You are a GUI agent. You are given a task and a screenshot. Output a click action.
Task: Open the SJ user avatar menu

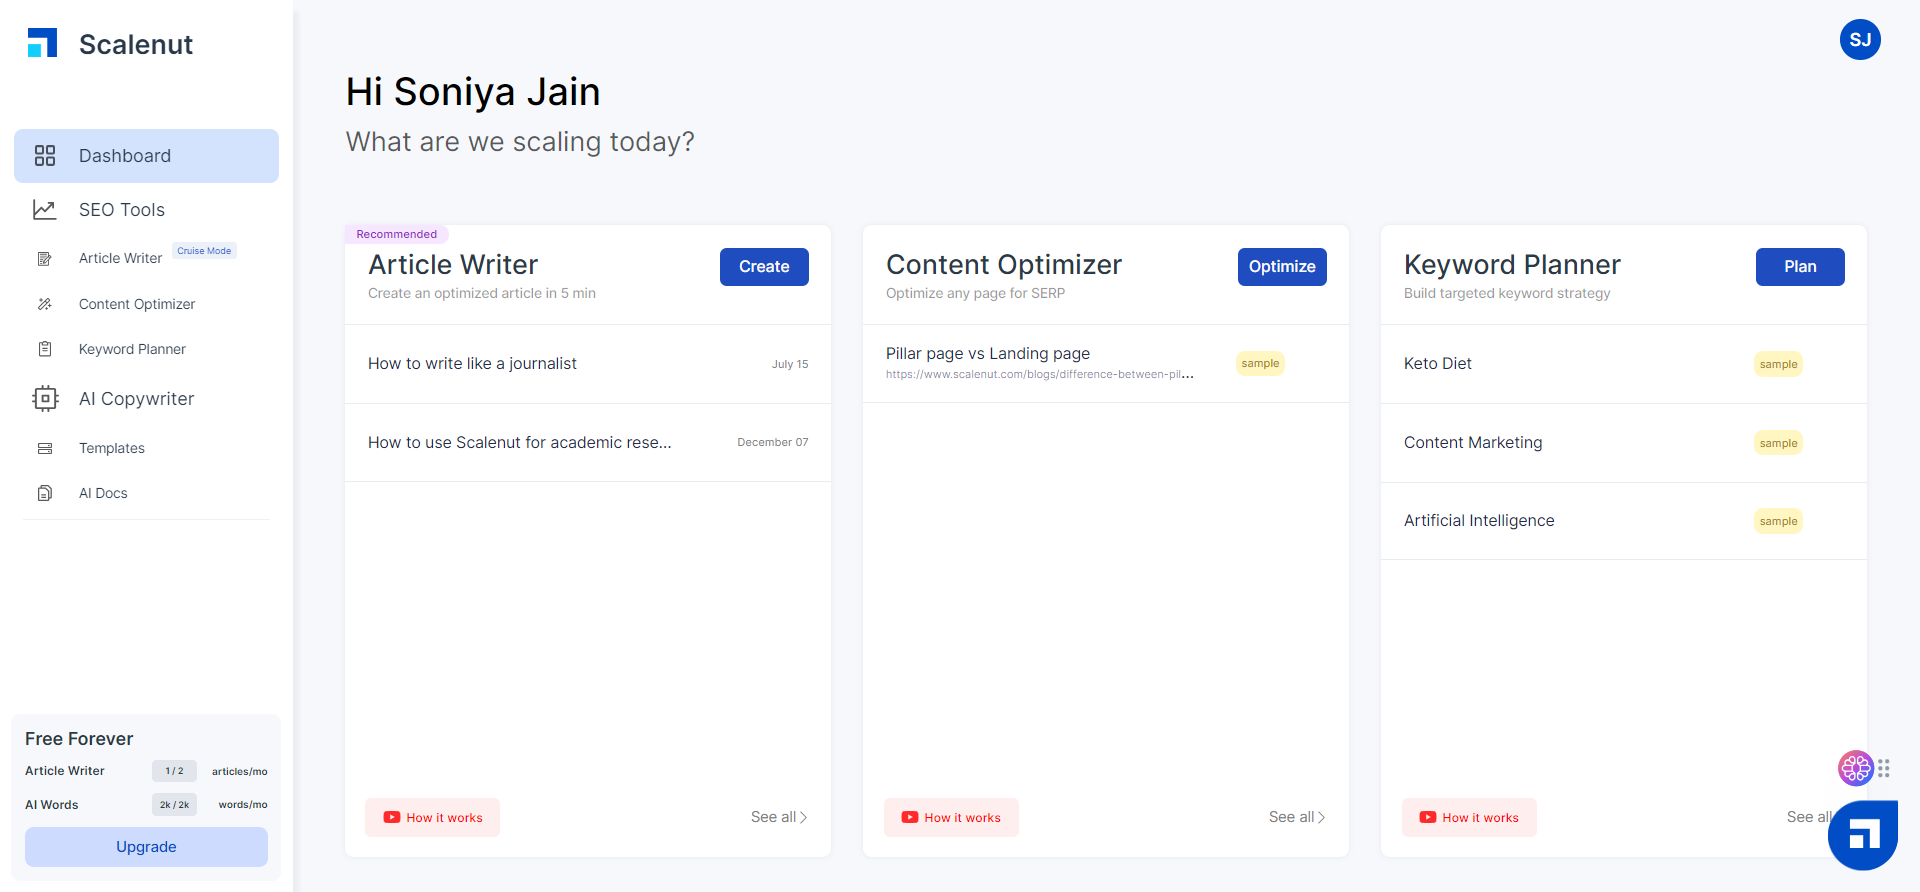(1860, 40)
